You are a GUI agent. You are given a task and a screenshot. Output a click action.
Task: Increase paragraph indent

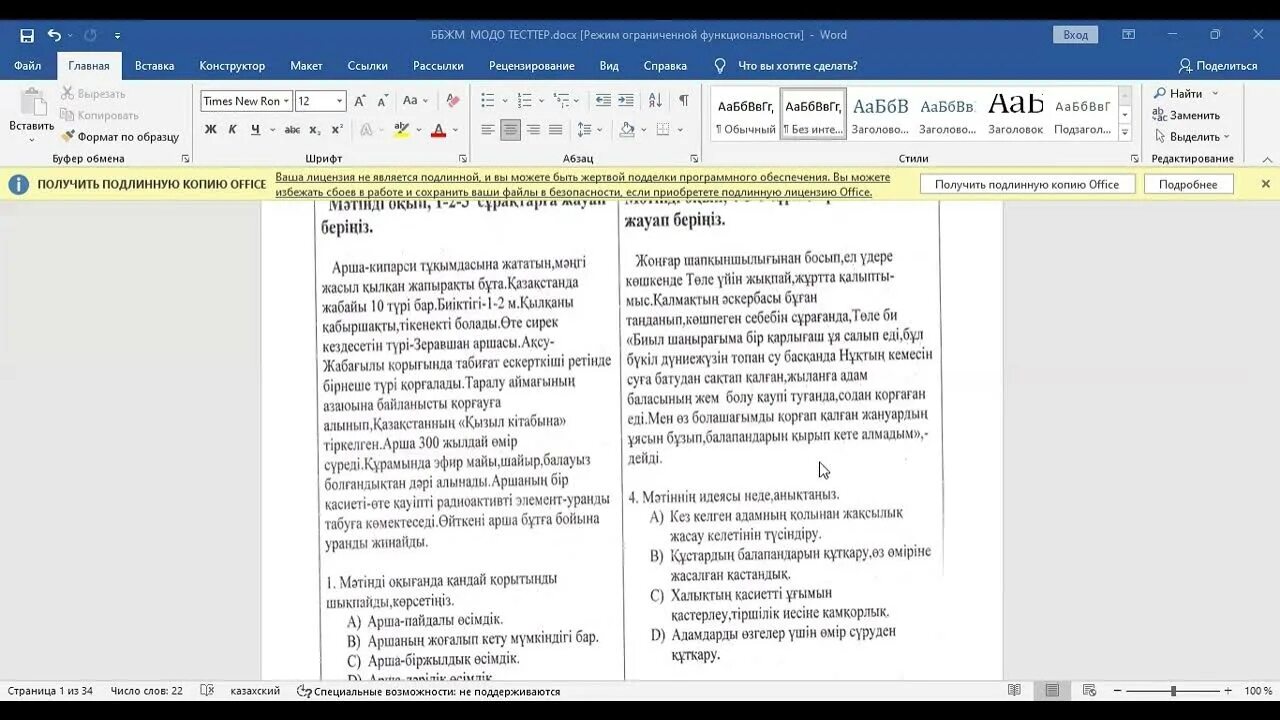pos(626,101)
